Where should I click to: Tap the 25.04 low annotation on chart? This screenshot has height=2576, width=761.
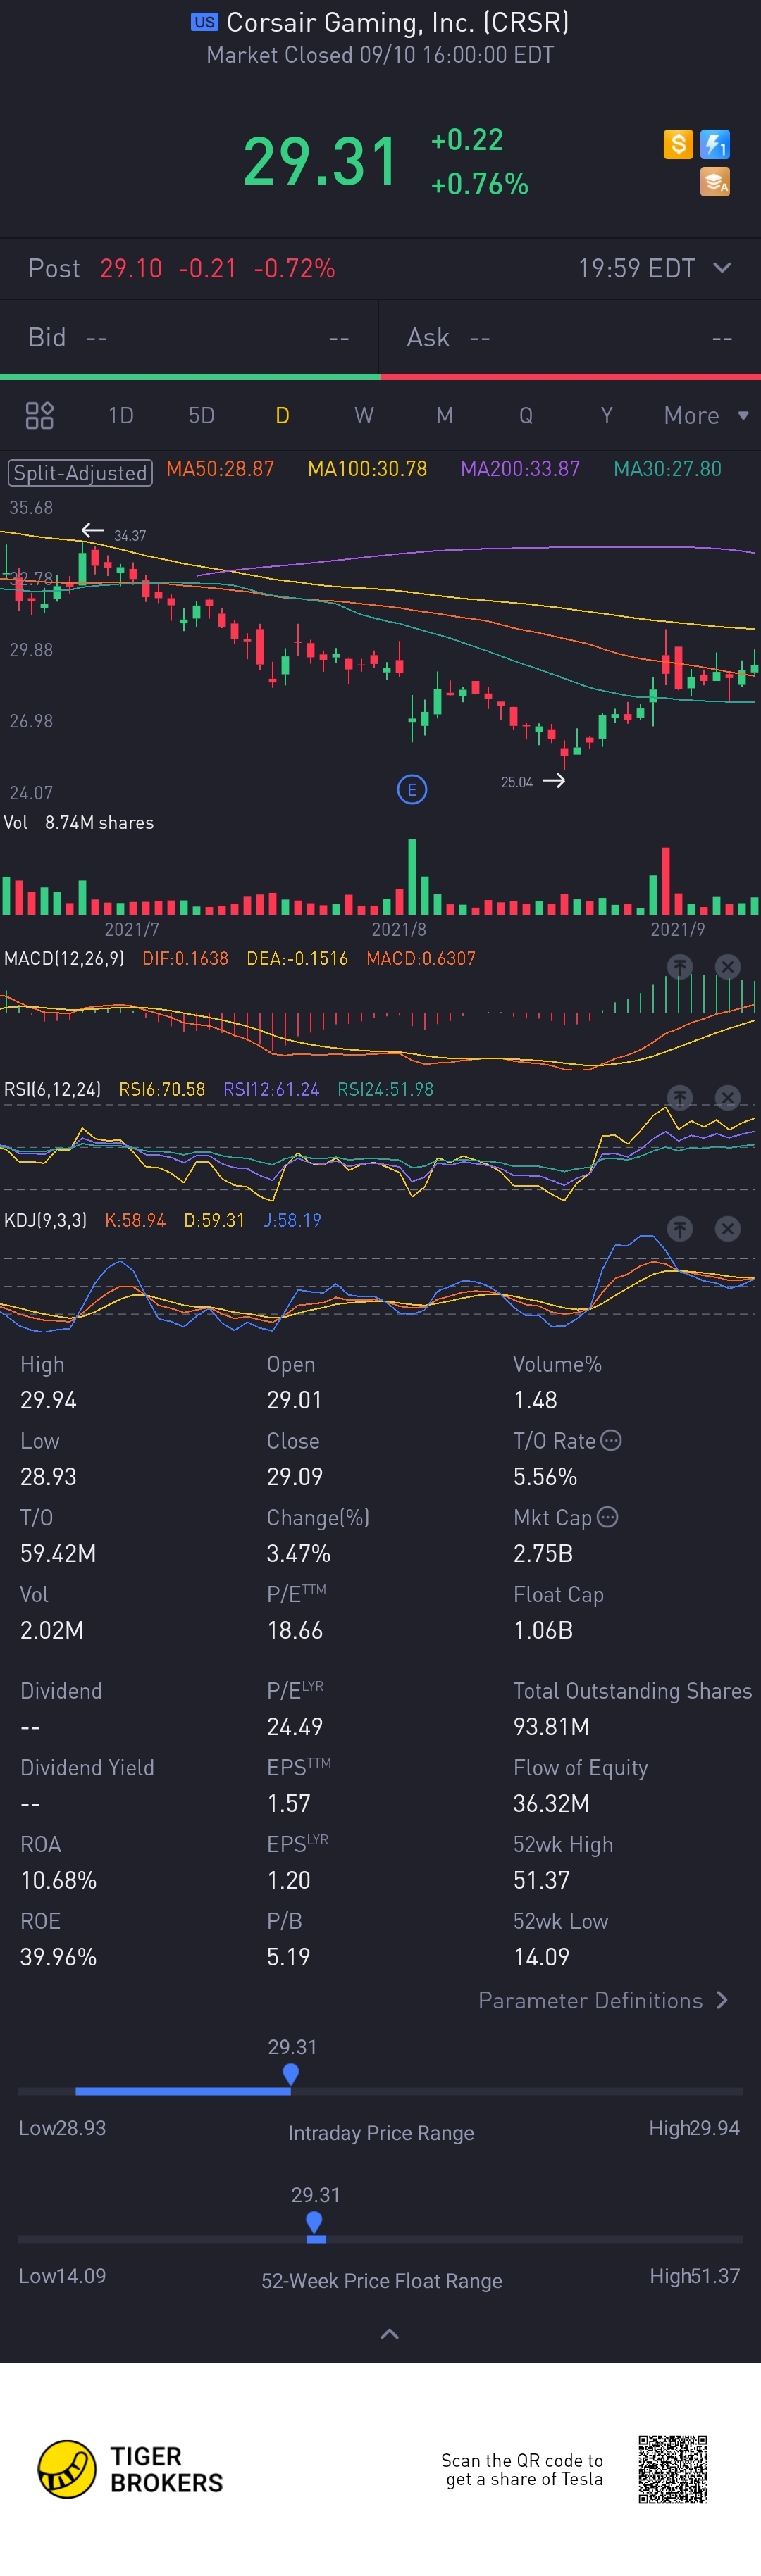517,782
